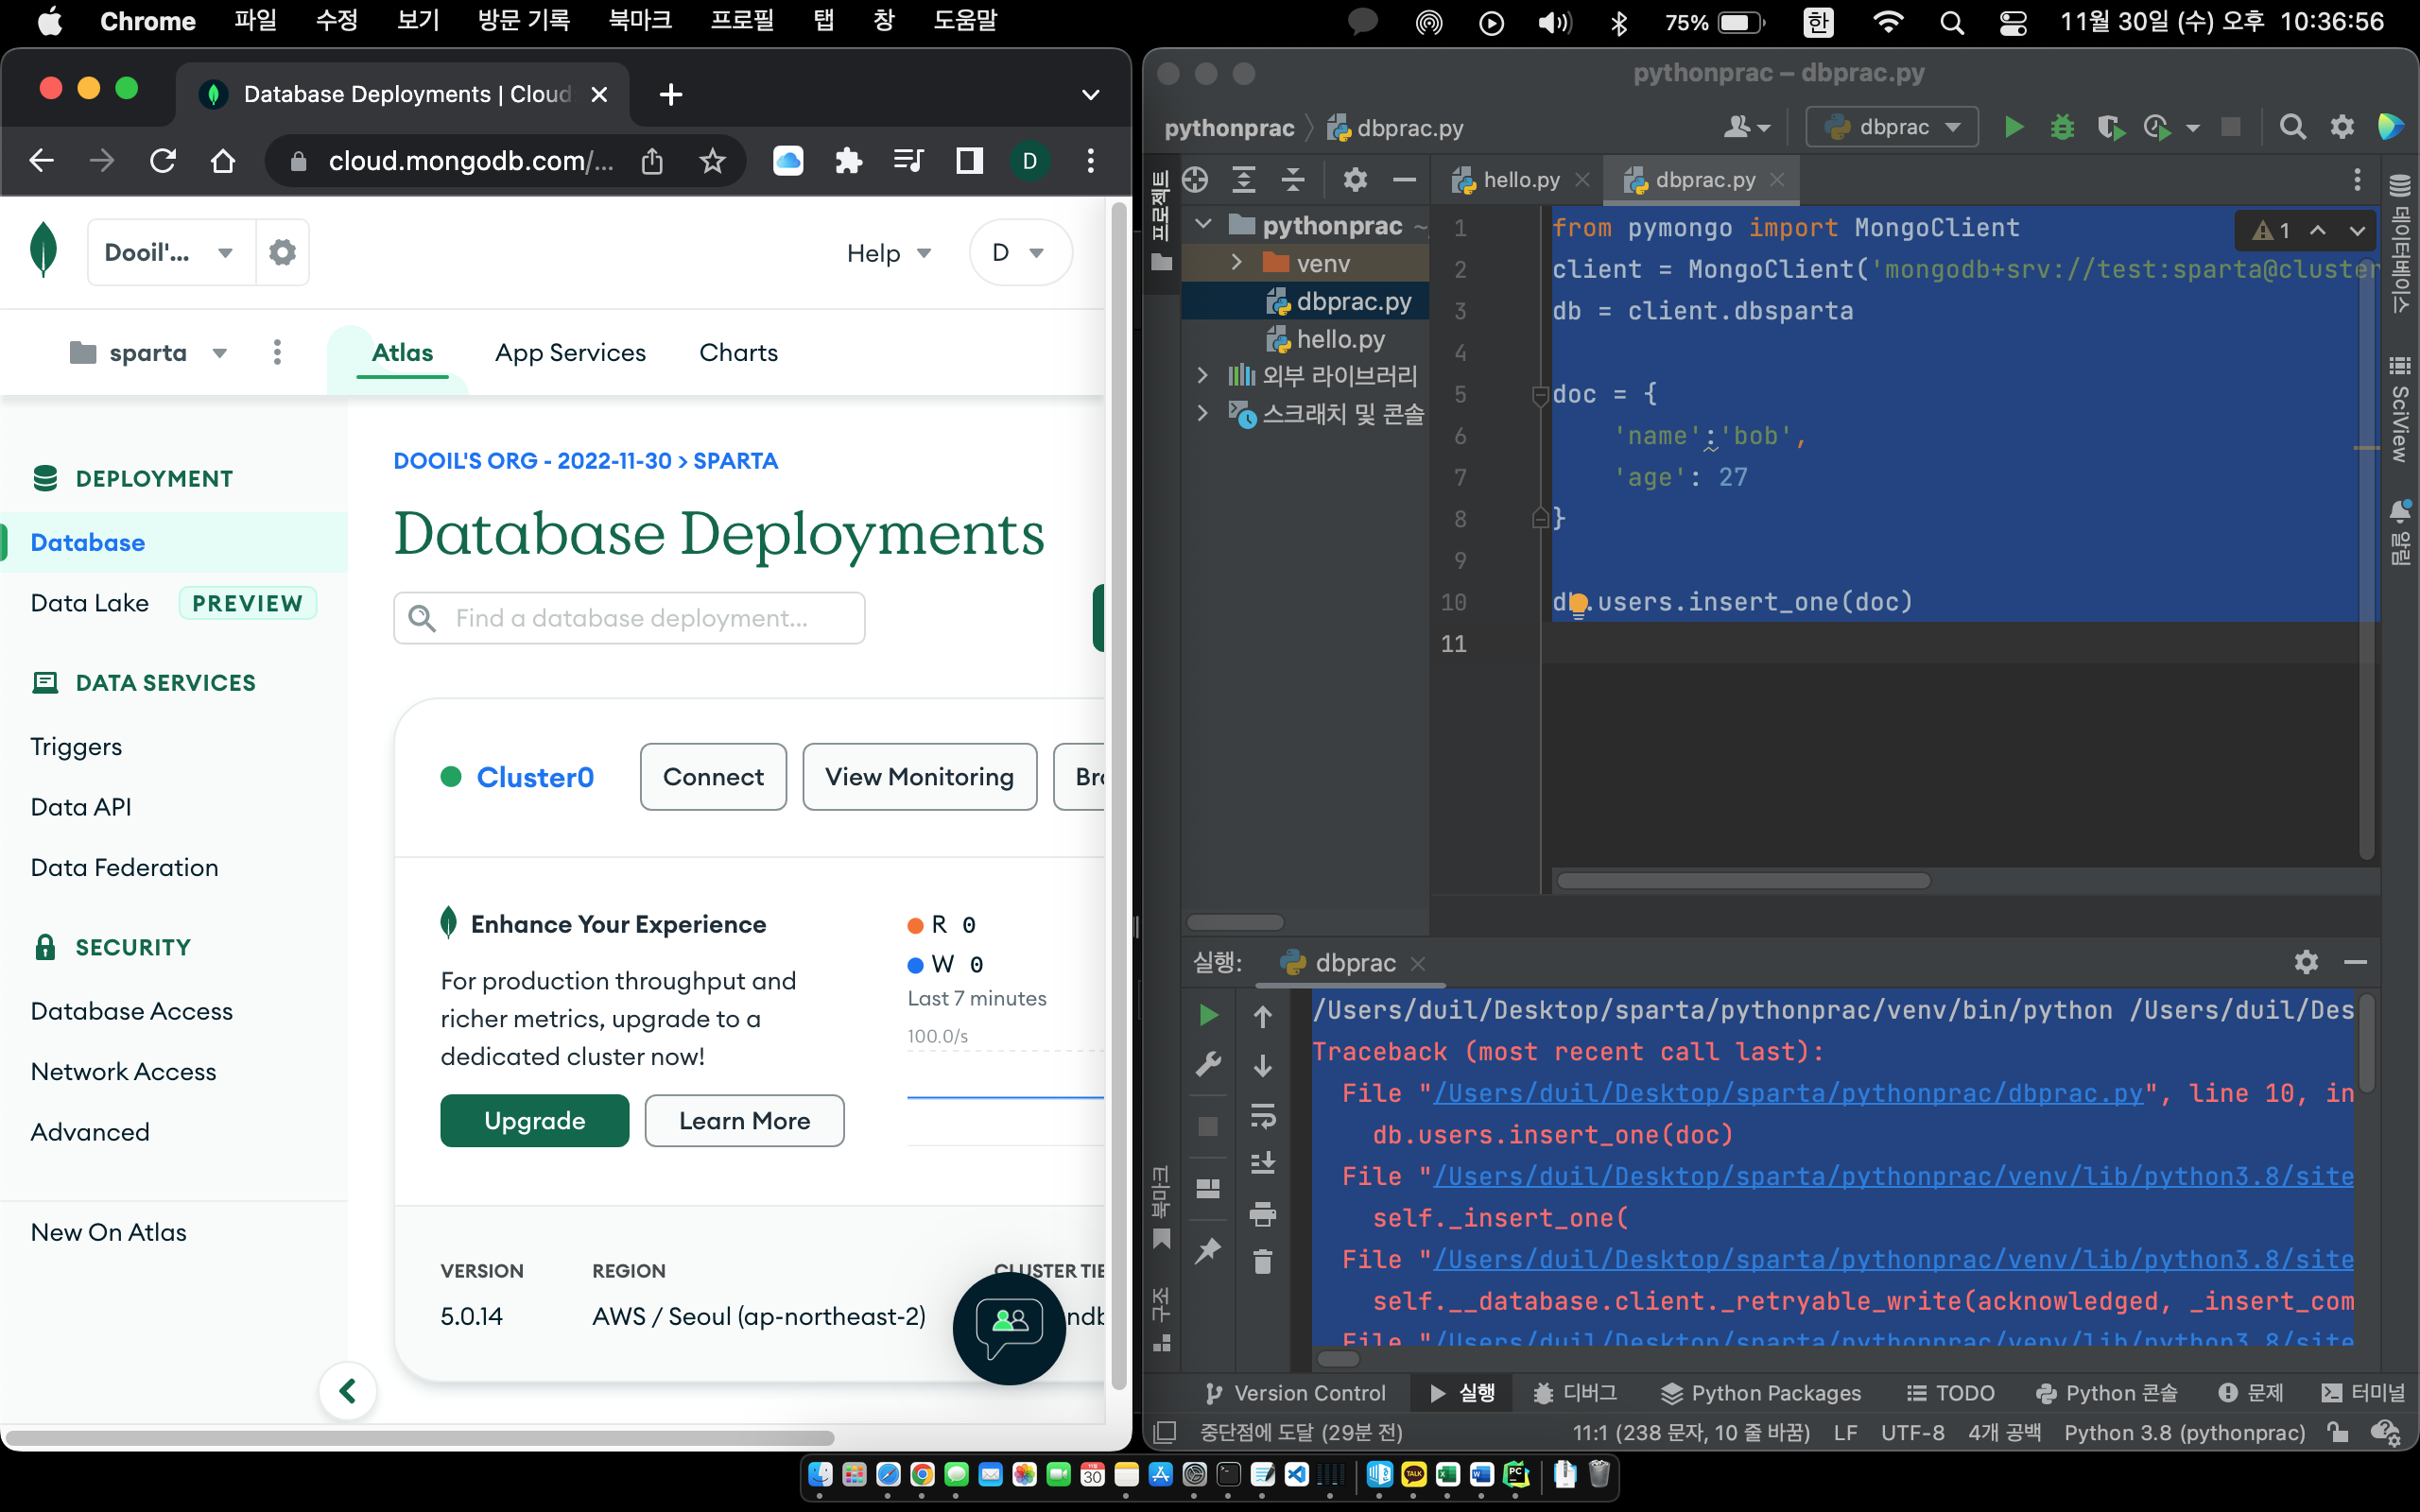Click the dbprac.py traceback file link
2420x1512 pixels.
click(1788, 1093)
